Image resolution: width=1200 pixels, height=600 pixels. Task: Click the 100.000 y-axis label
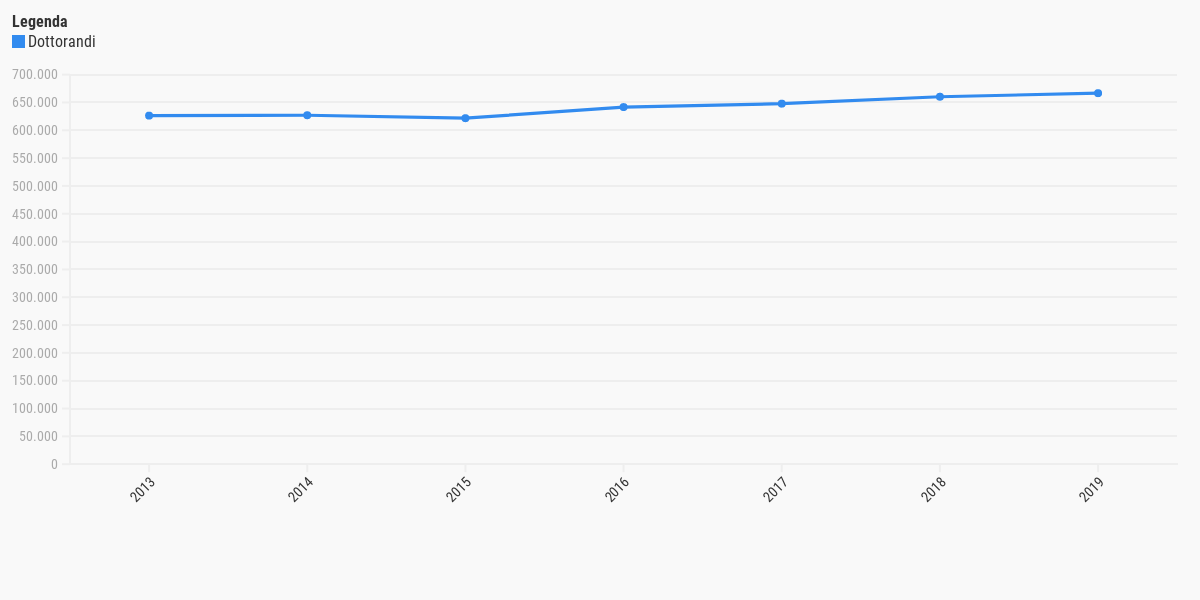point(35,409)
